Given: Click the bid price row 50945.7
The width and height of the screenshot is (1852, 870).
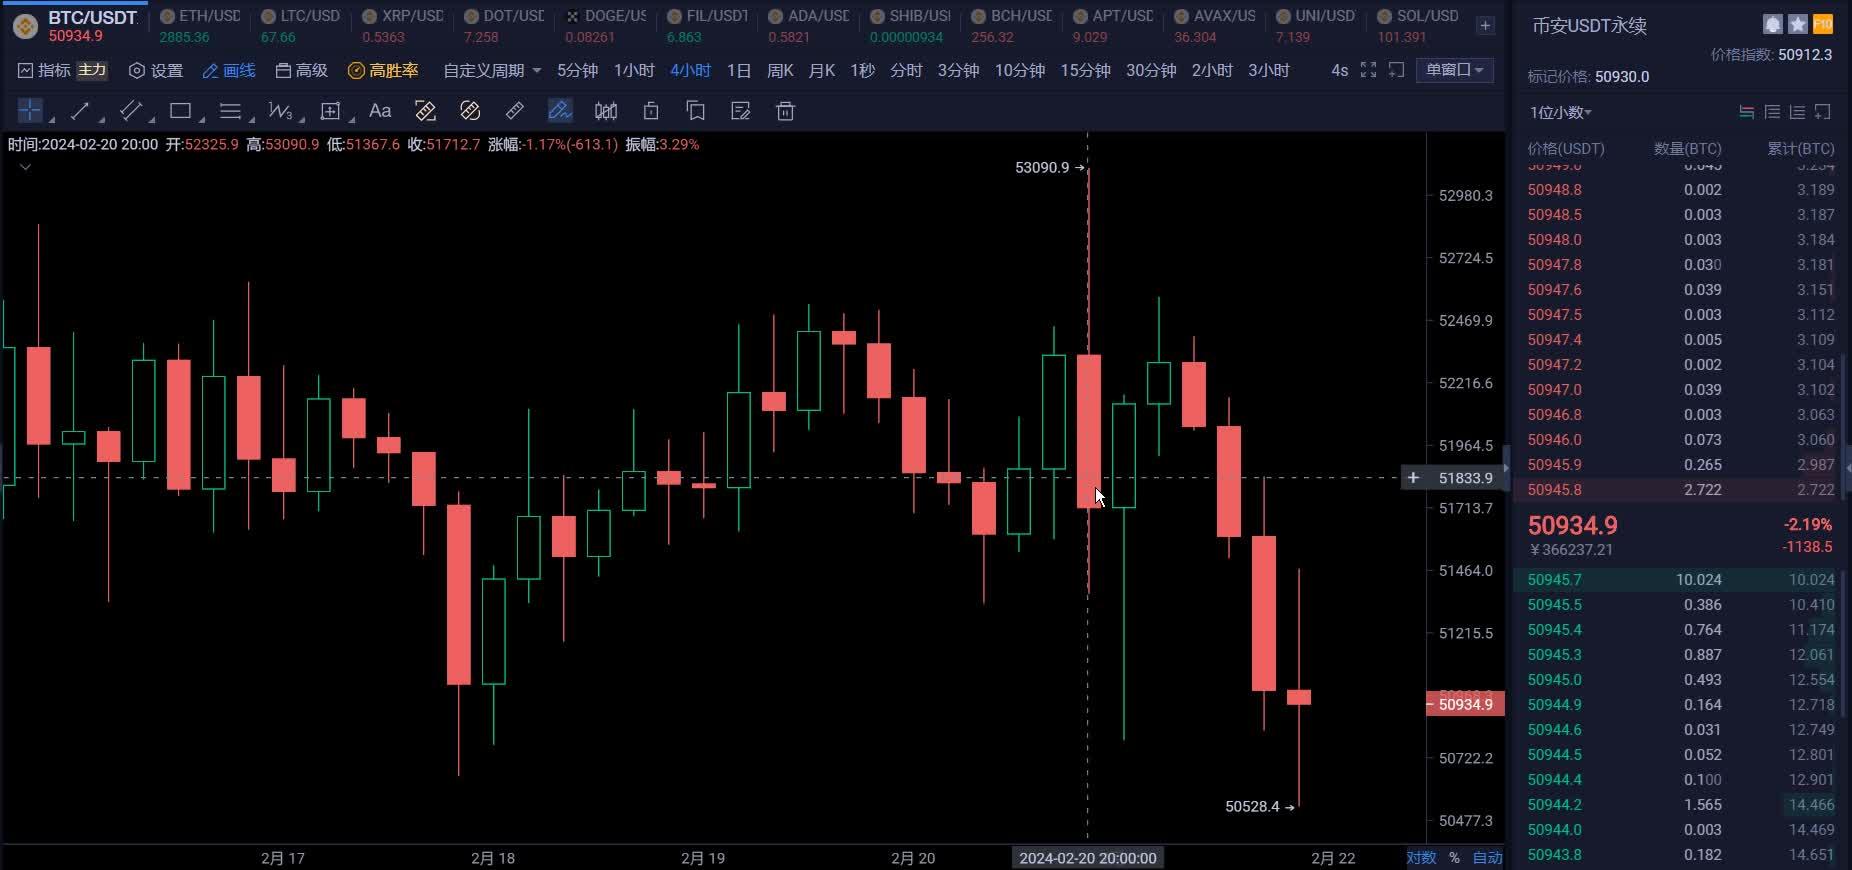Looking at the screenshot, I should (1680, 580).
